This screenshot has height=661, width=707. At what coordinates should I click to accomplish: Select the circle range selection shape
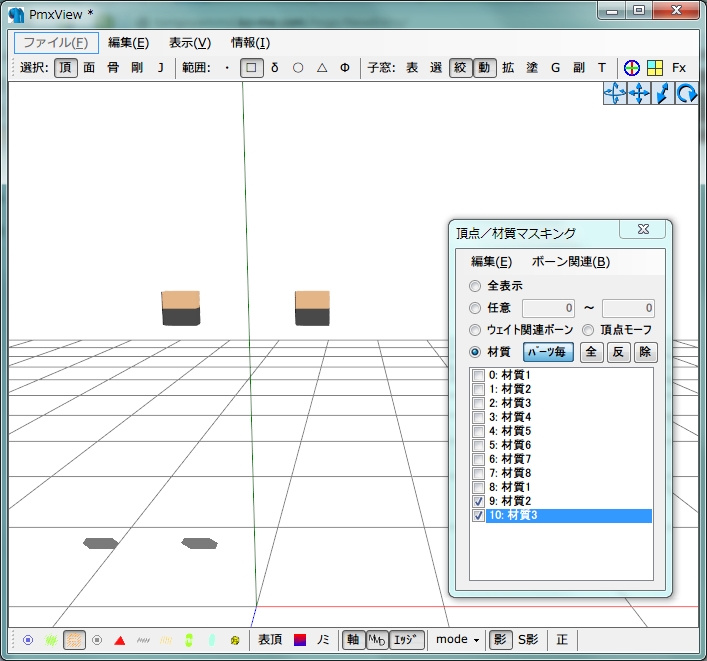click(298, 68)
